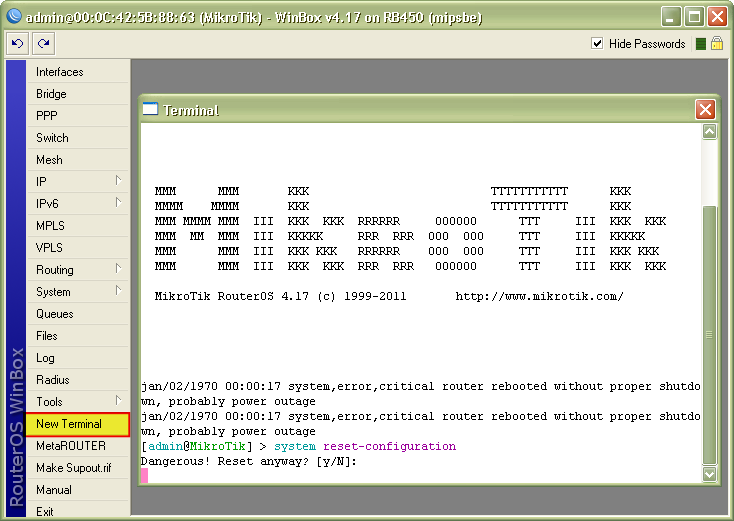The height and width of the screenshot is (521, 734).
Task: Click the Undo toolbar icon
Action: (18, 44)
